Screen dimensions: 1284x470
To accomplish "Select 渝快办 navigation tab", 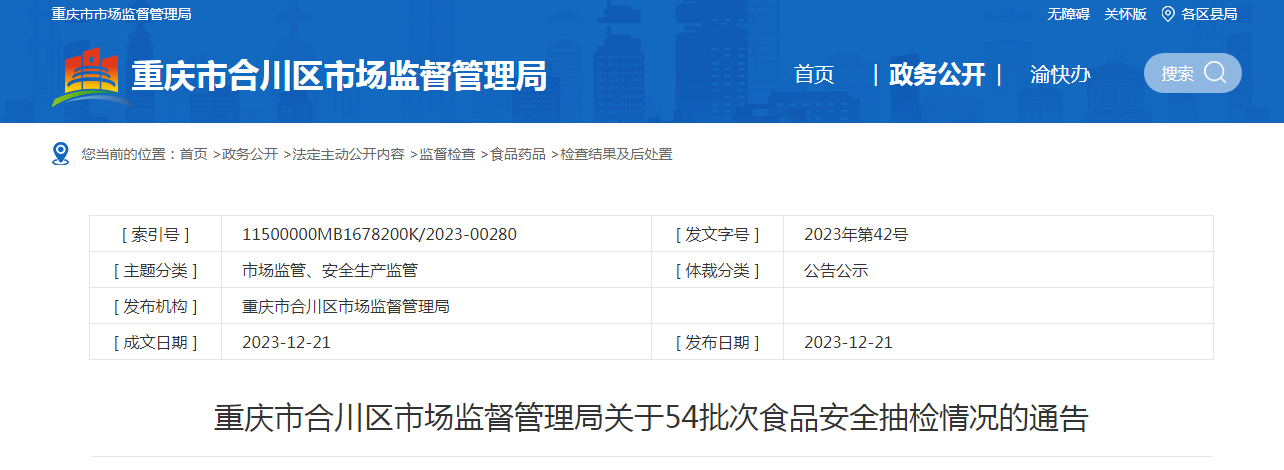I will (1060, 74).
